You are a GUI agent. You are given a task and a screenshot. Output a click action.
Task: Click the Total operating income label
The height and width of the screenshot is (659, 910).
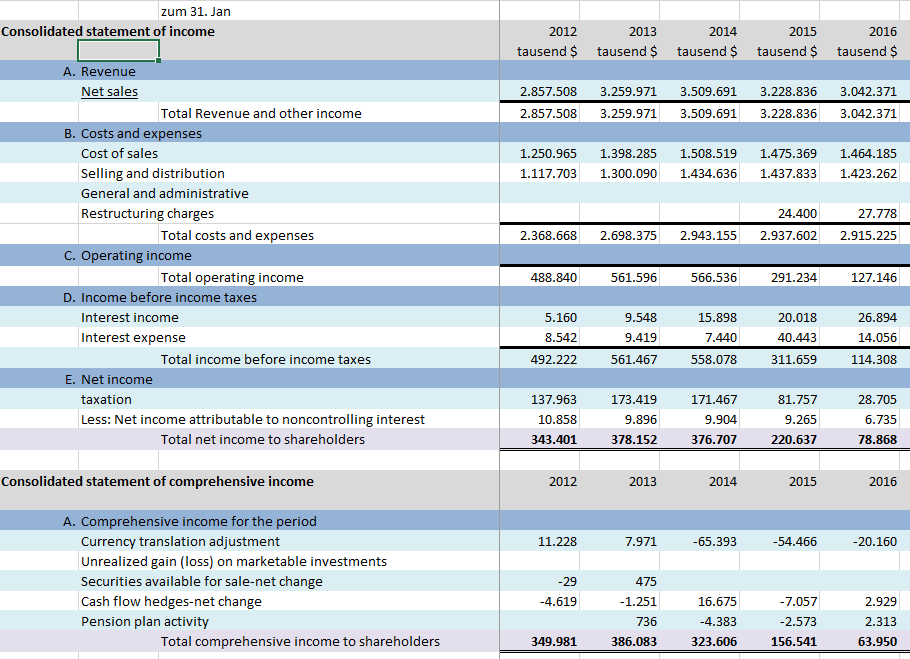click(232, 277)
